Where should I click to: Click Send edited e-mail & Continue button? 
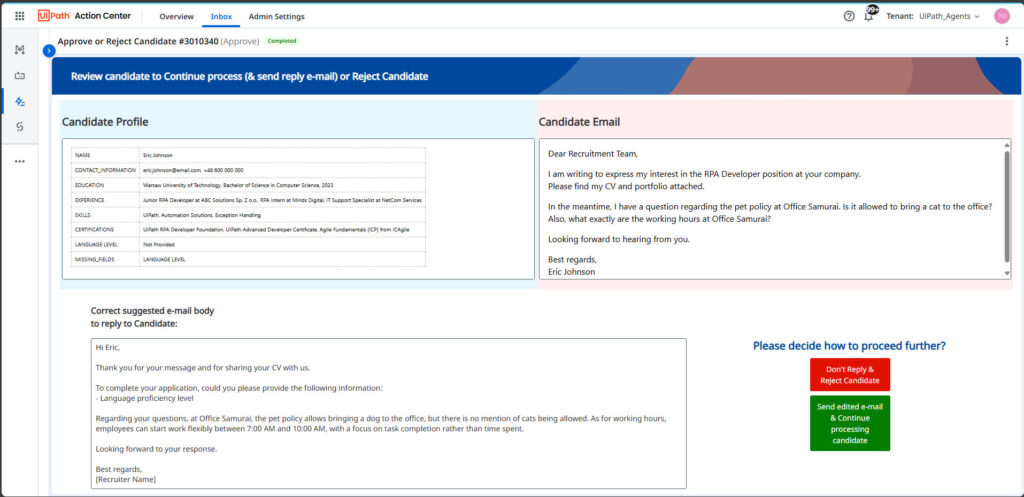click(850, 423)
